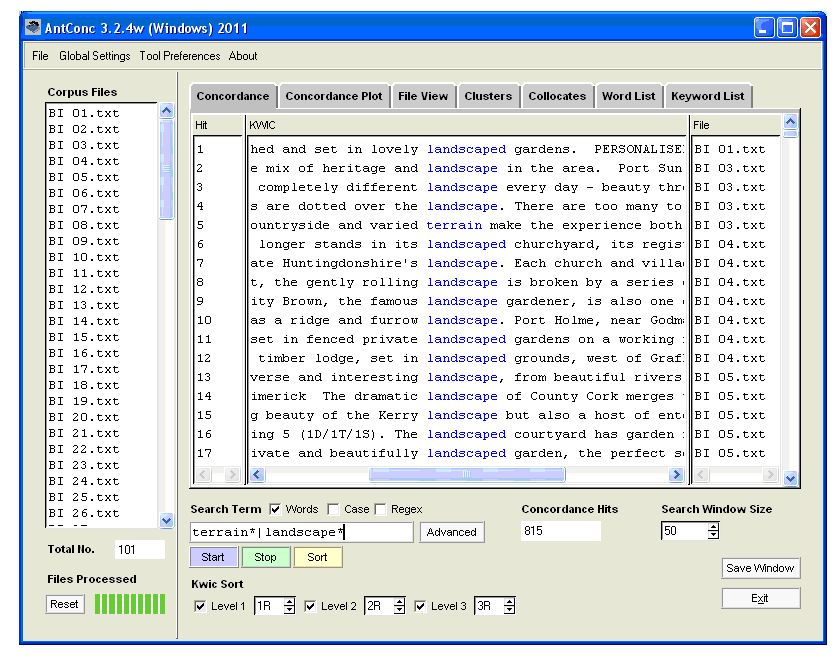Open the File menu

click(40, 56)
